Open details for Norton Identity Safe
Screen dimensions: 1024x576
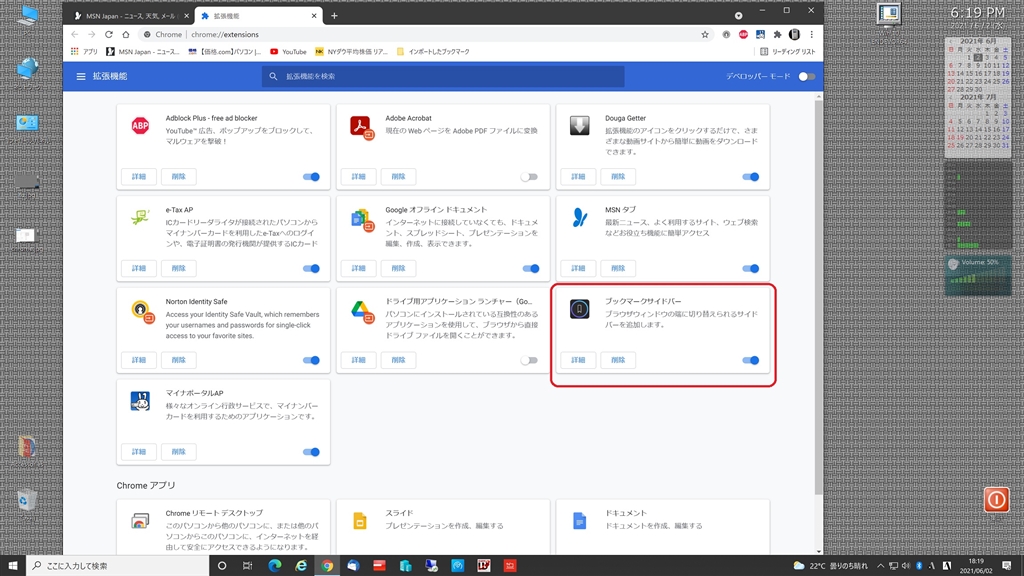point(138,360)
